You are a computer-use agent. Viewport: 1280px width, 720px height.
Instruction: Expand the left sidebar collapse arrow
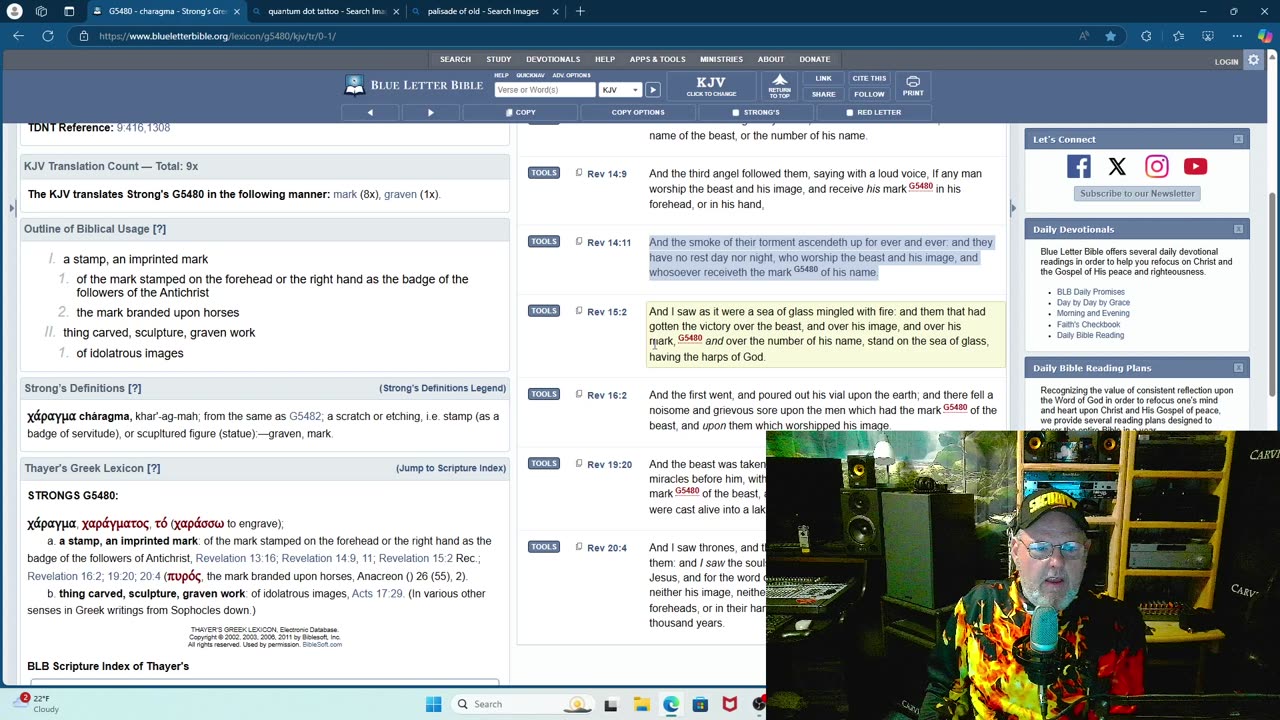11,208
